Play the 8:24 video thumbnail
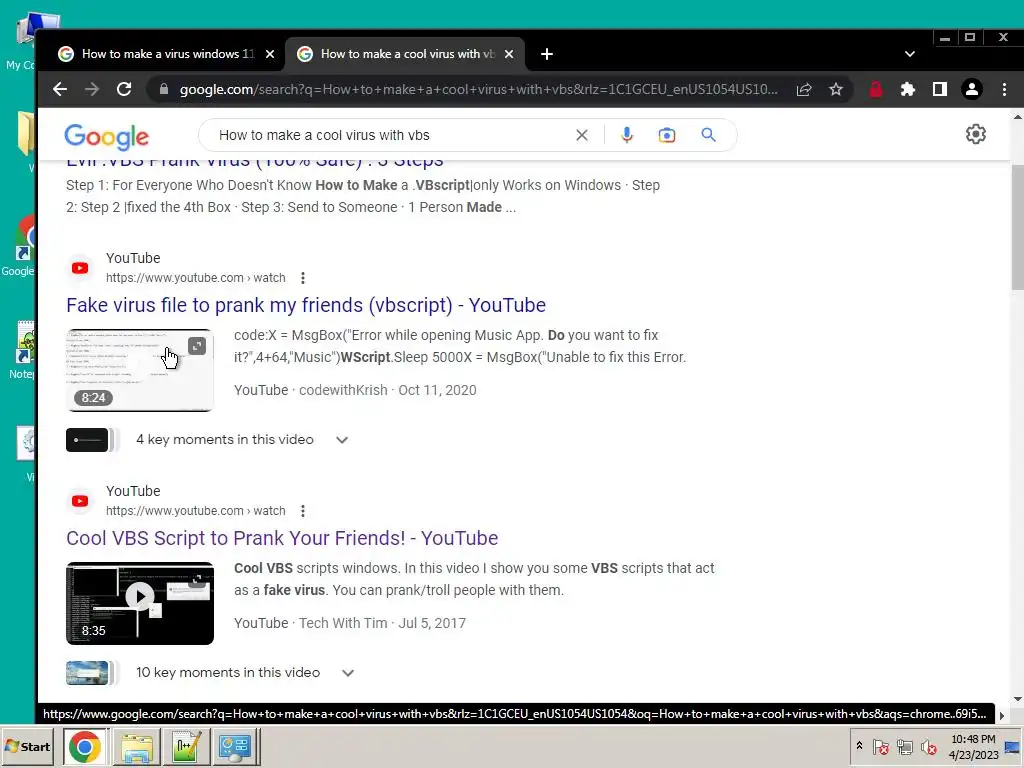Image resolution: width=1024 pixels, height=768 pixels. (x=140, y=371)
